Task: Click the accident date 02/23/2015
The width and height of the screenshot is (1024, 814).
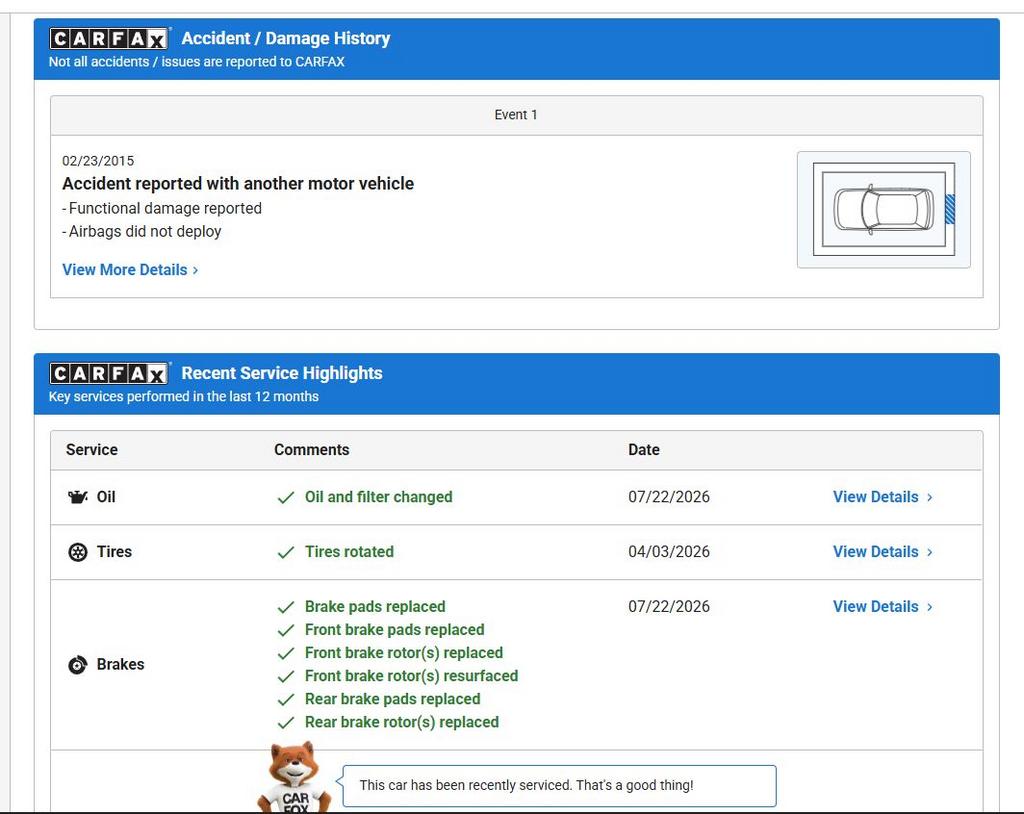Action: [x=98, y=161]
